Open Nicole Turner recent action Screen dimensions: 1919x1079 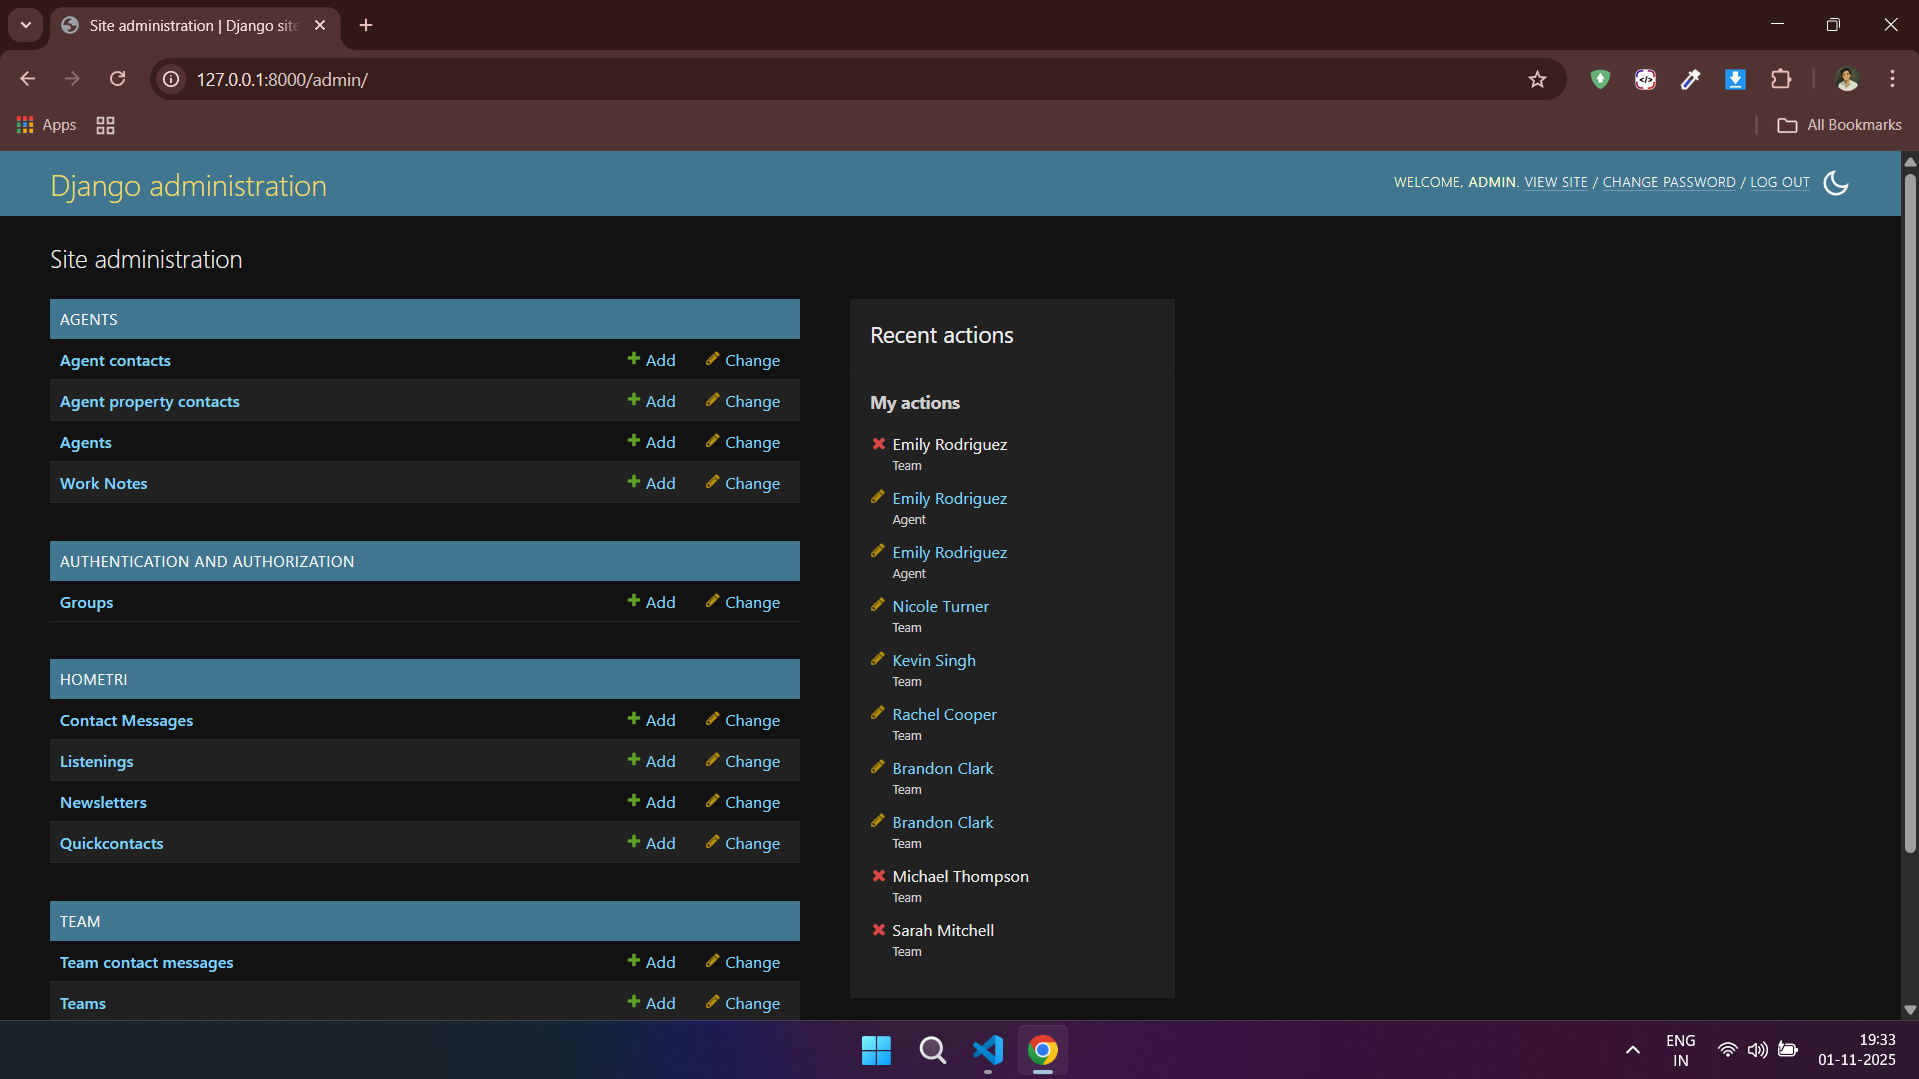[940, 606]
